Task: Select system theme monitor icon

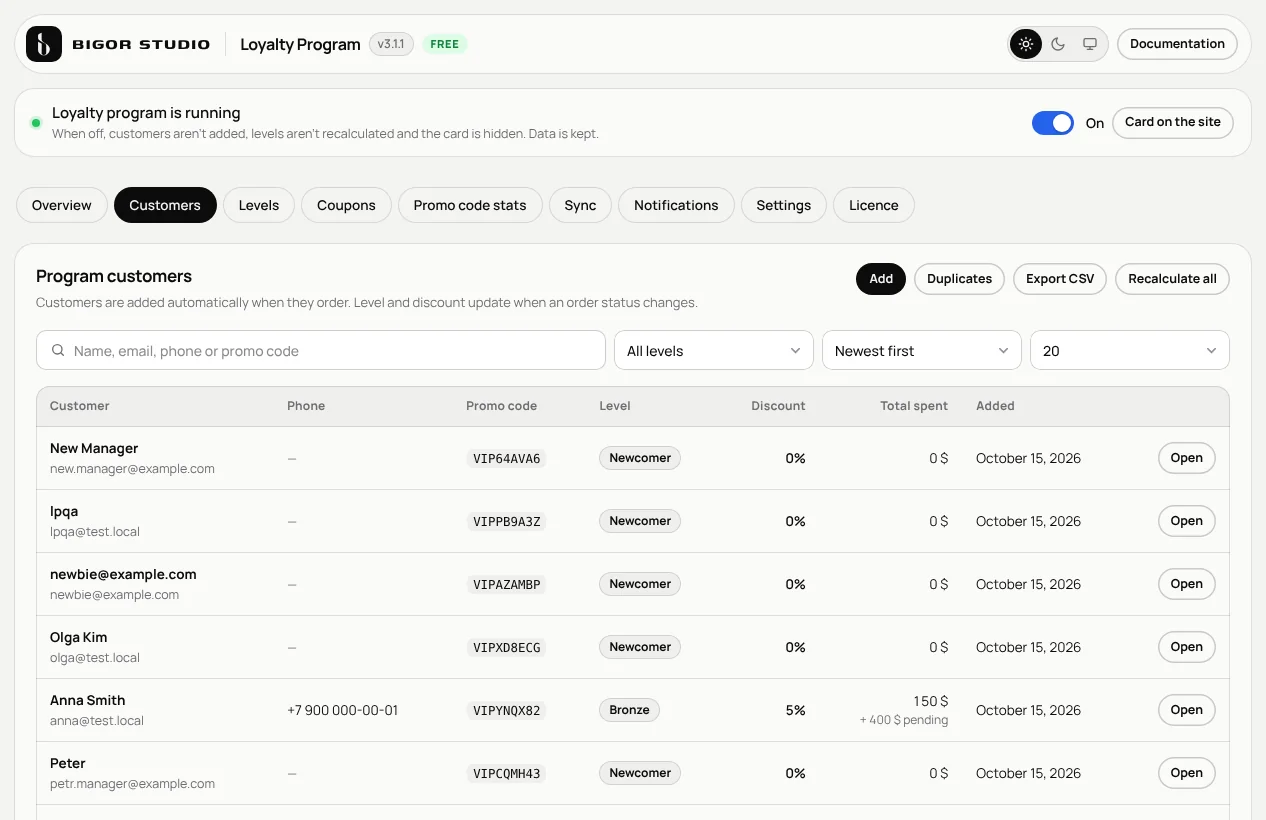Action: (1090, 44)
